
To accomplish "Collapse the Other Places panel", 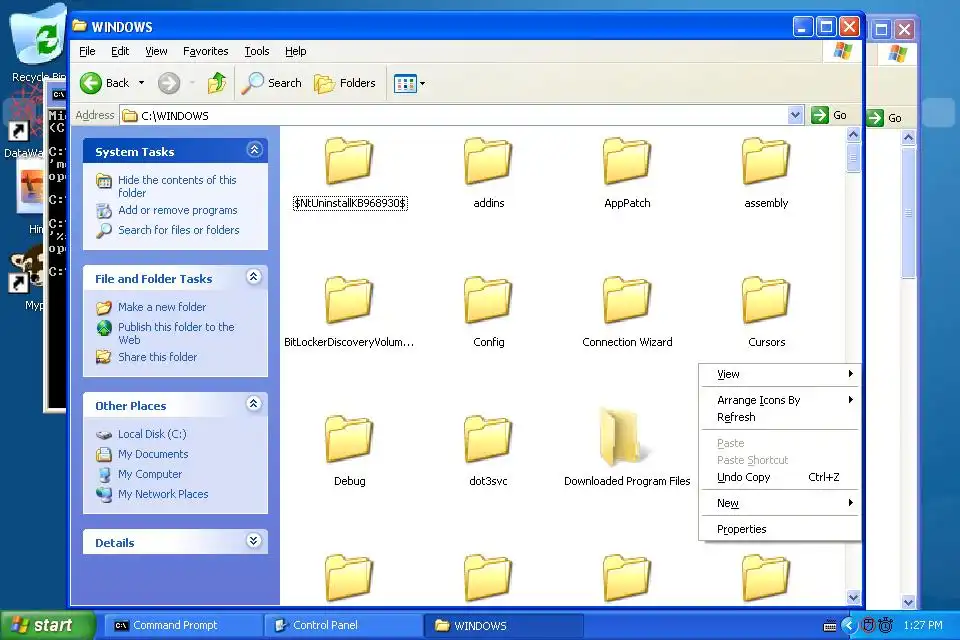I will point(253,404).
